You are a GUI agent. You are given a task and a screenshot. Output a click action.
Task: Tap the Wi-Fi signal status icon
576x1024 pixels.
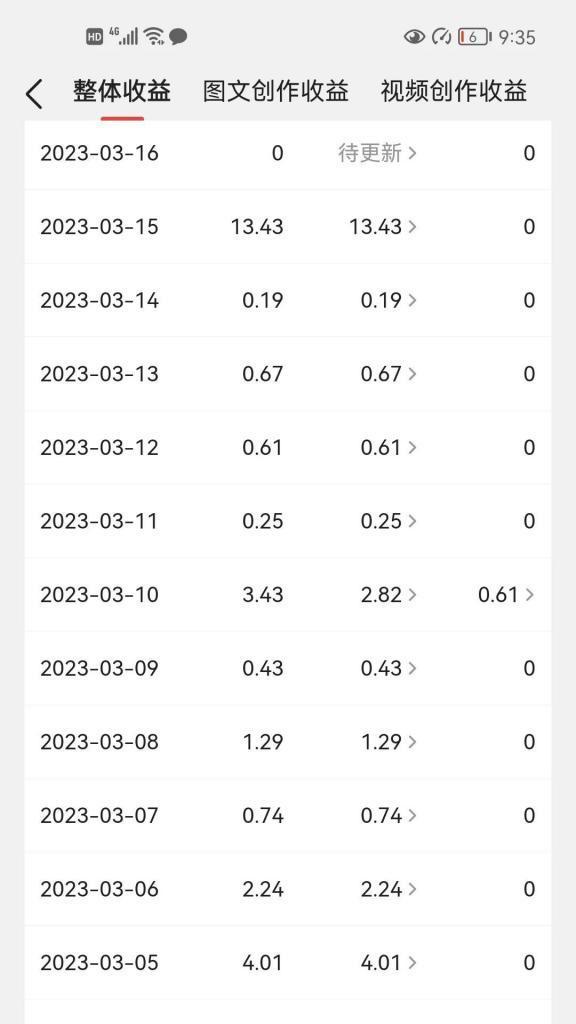pyautogui.click(x=154, y=36)
